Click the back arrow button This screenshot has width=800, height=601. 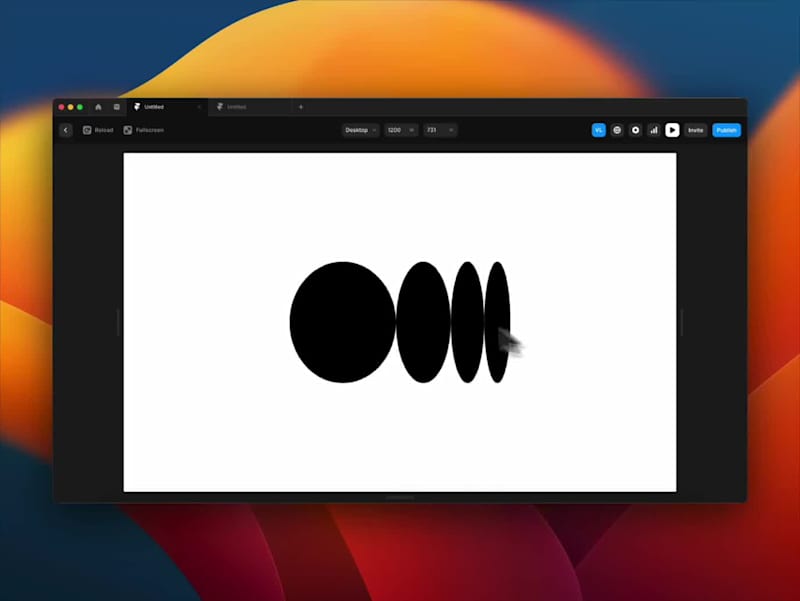tap(65, 130)
